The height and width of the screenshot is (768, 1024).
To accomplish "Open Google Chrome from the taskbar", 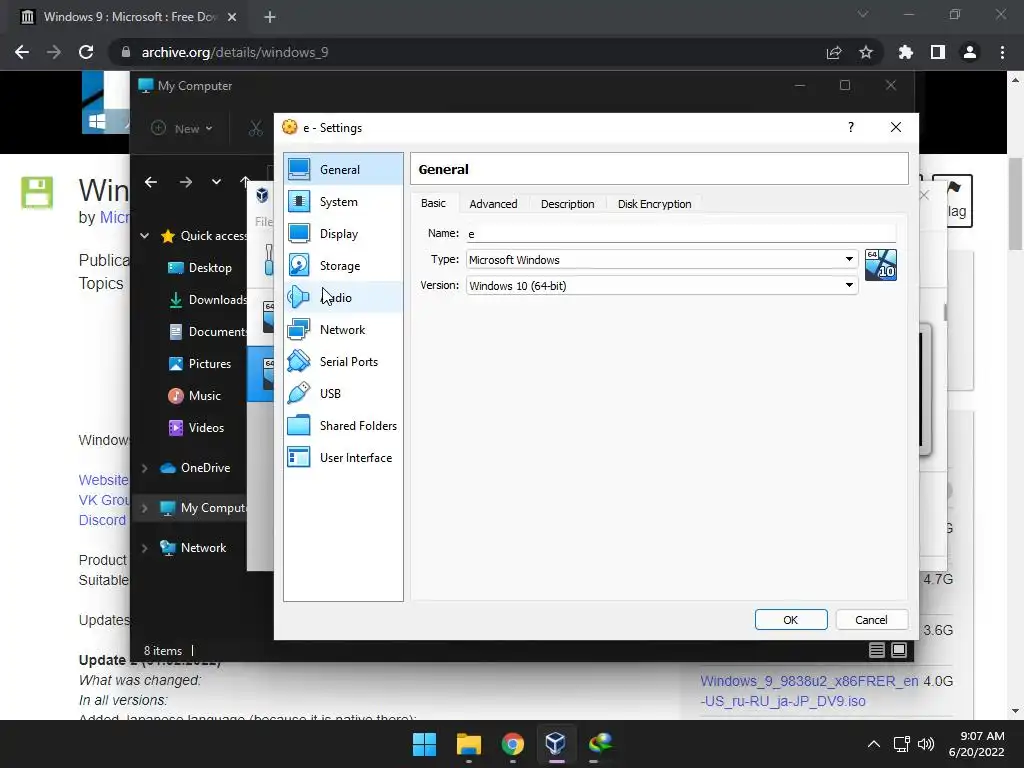I will [513, 744].
